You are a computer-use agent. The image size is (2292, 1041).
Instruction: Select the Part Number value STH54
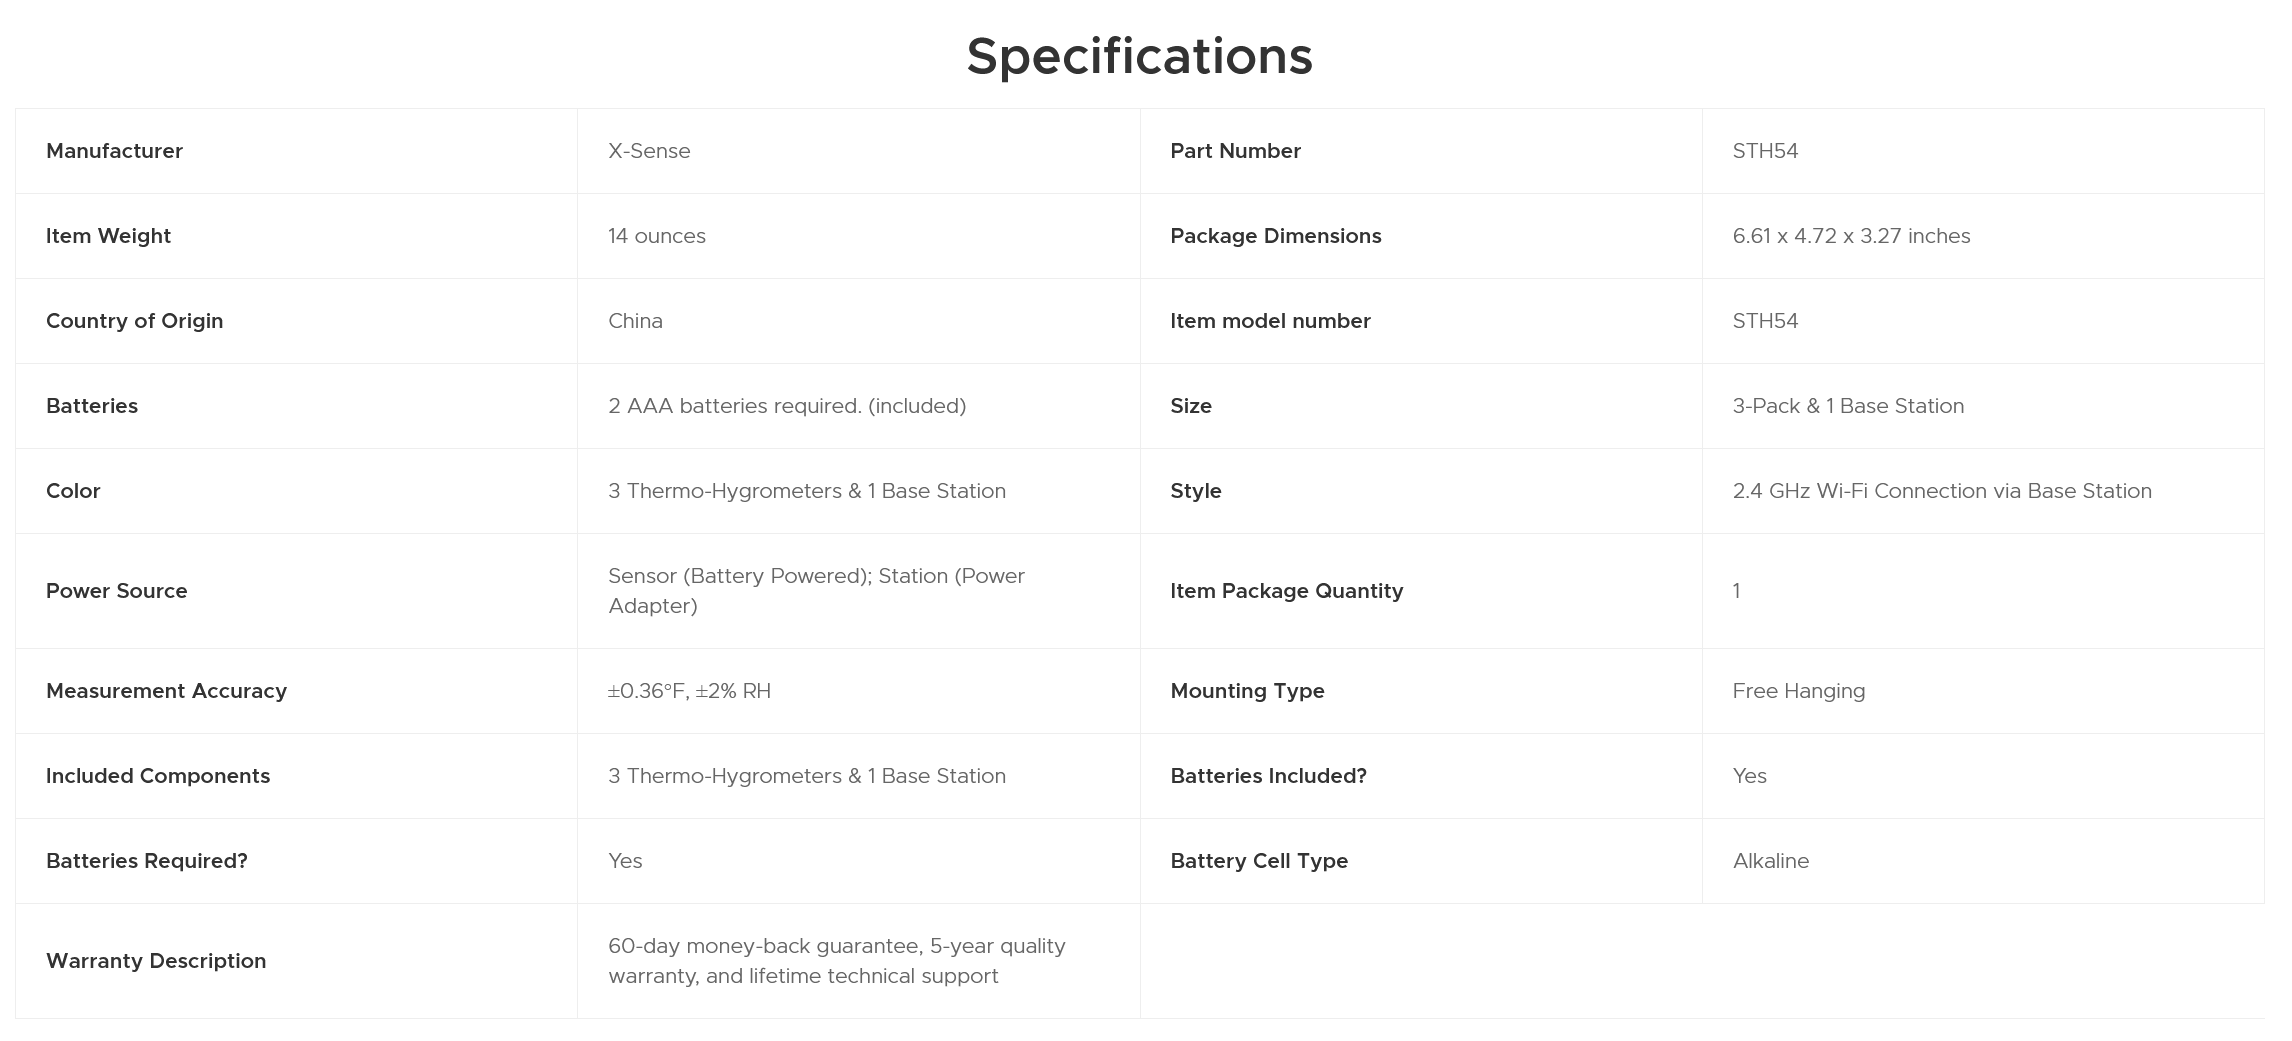(x=1765, y=151)
